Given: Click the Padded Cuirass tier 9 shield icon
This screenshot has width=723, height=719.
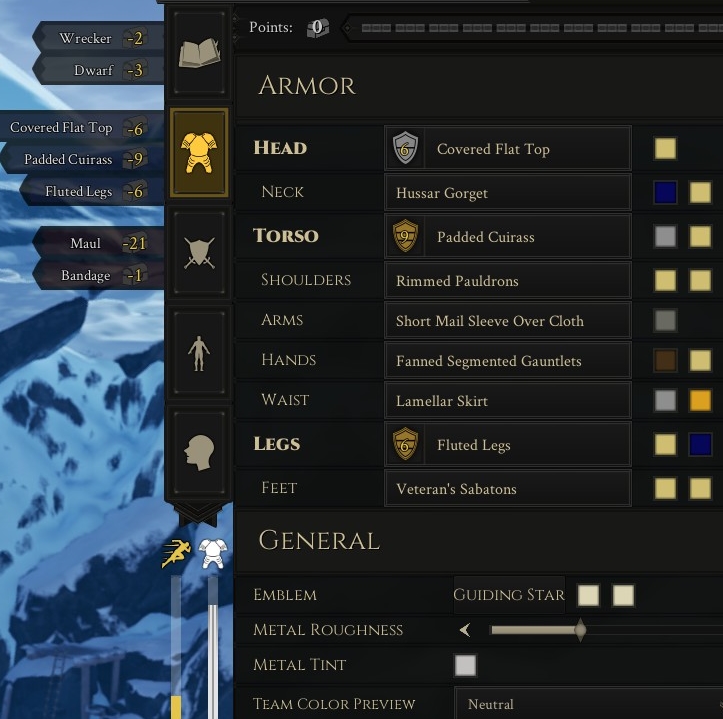Looking at the screenshot, I should click(405, 237).
